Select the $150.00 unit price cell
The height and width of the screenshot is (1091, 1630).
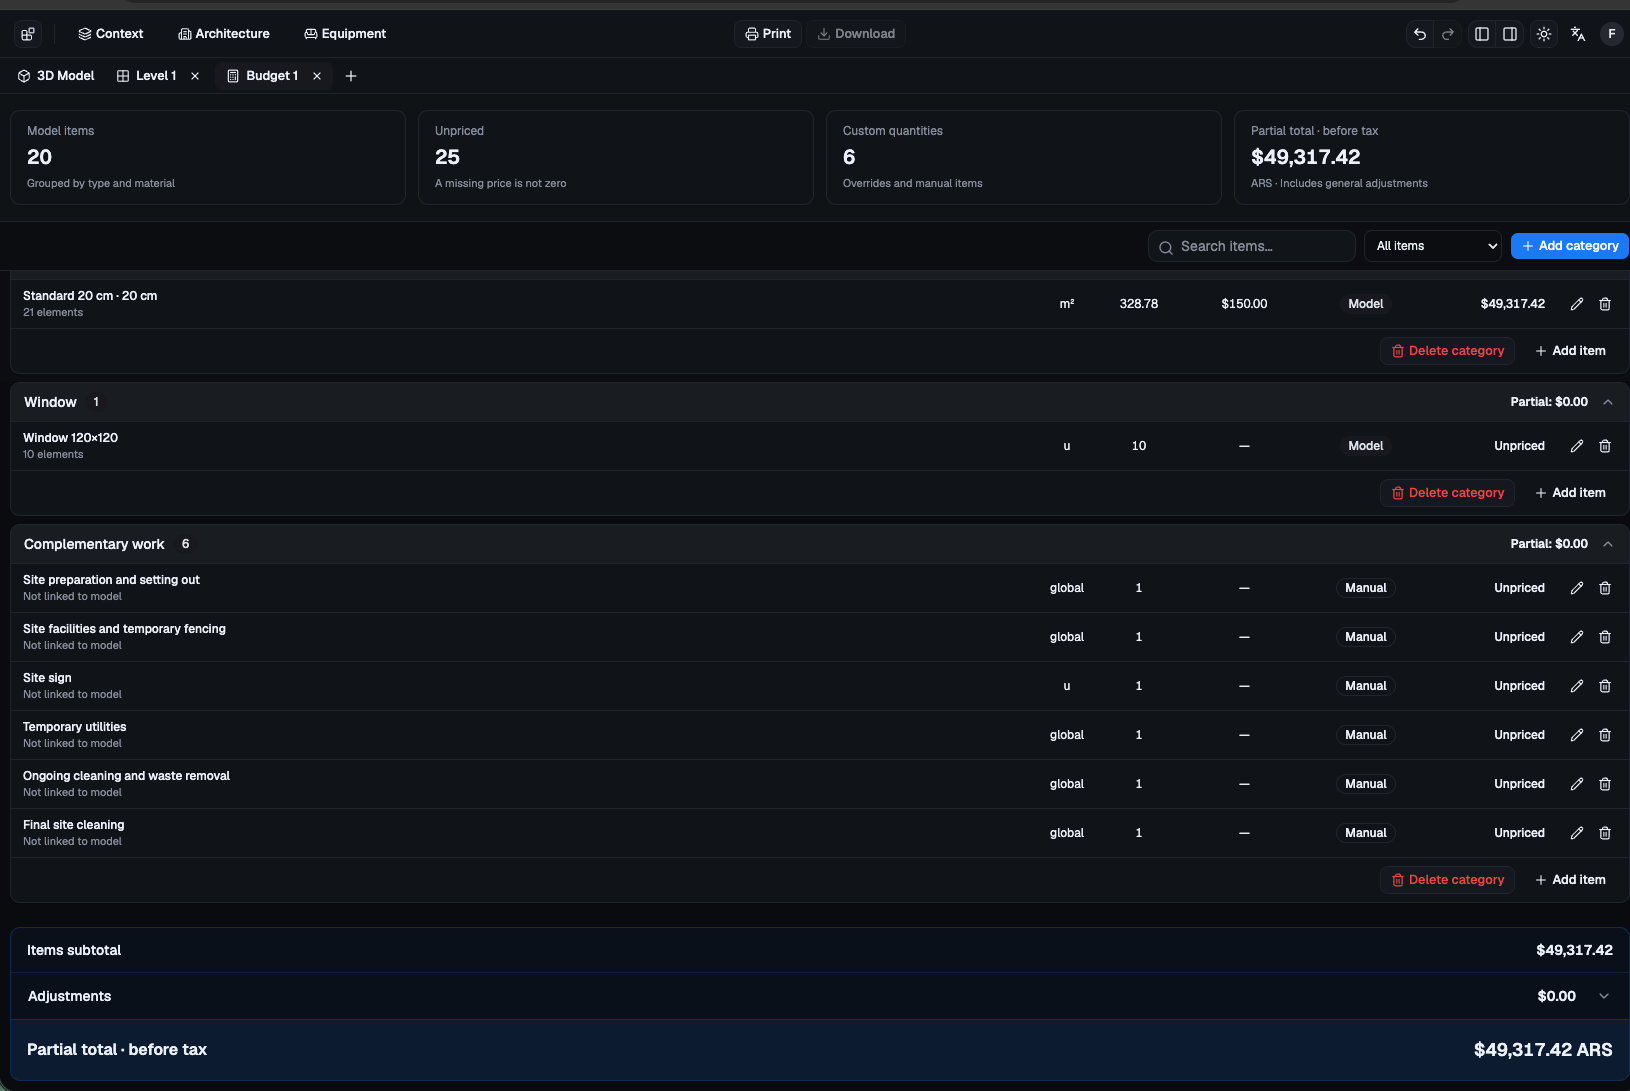click(1244, 304)
